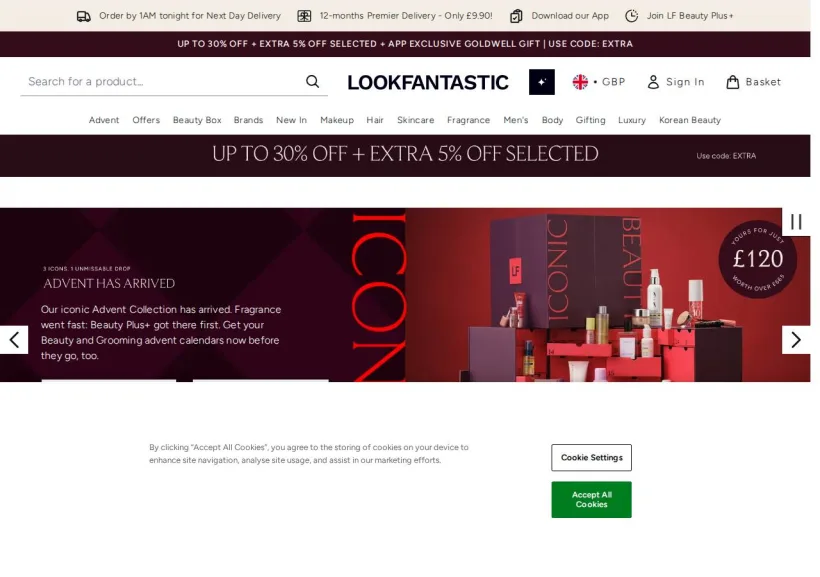Click the LOOKFANTASTIC logo
This screenshot has width=820, height=577.
[x=428, y=82]
